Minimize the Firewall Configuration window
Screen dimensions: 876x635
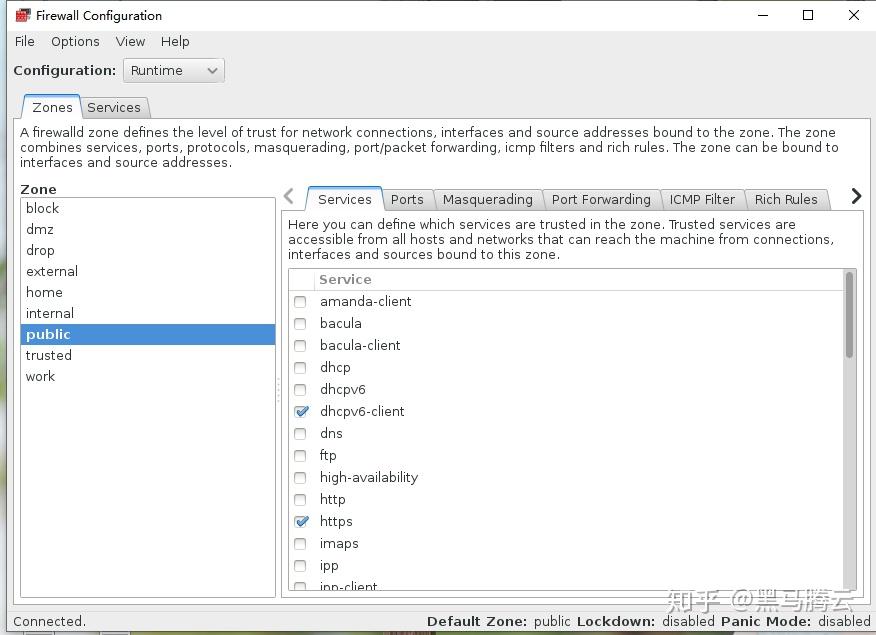[763, 15]
